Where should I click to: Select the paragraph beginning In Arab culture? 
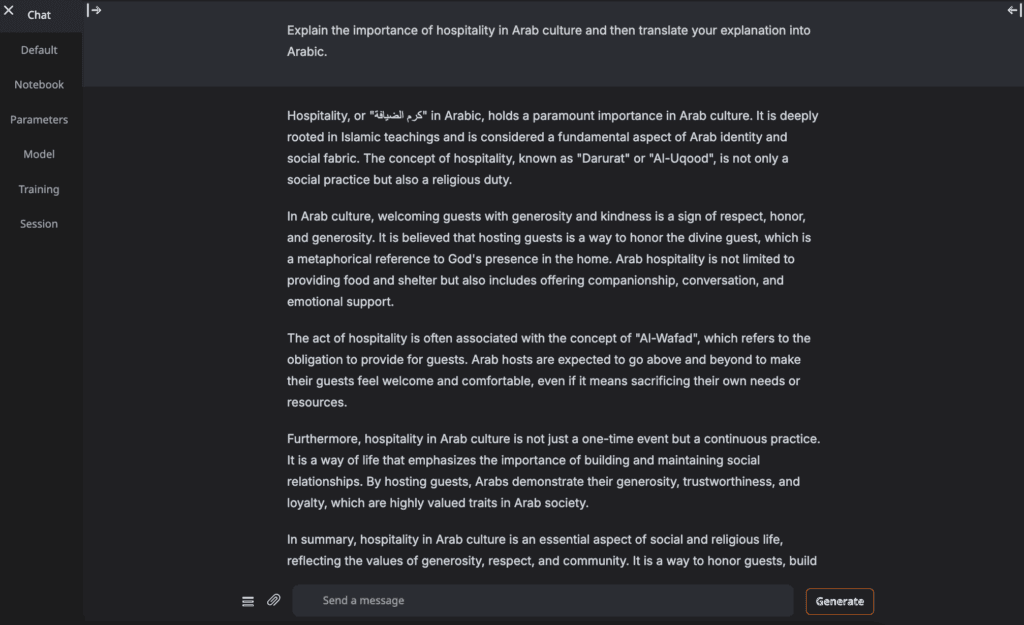(549, 259)
